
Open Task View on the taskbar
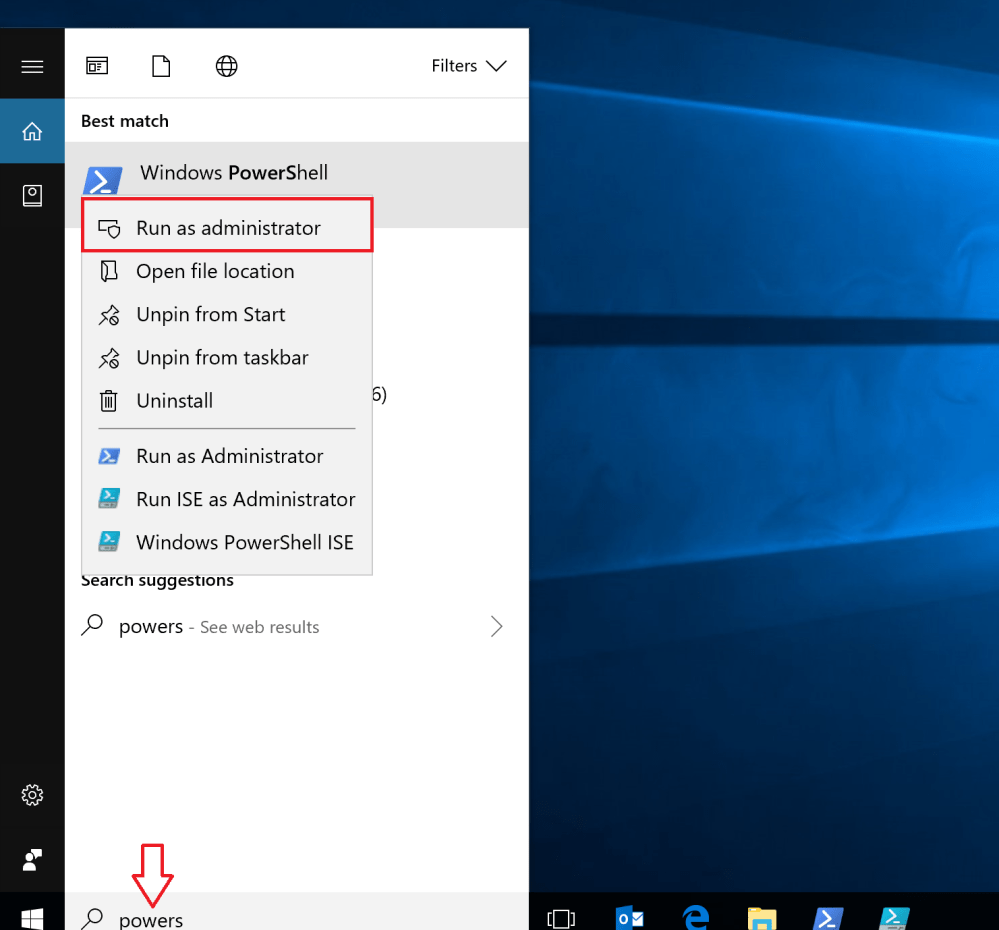click(x=561, y=916)
